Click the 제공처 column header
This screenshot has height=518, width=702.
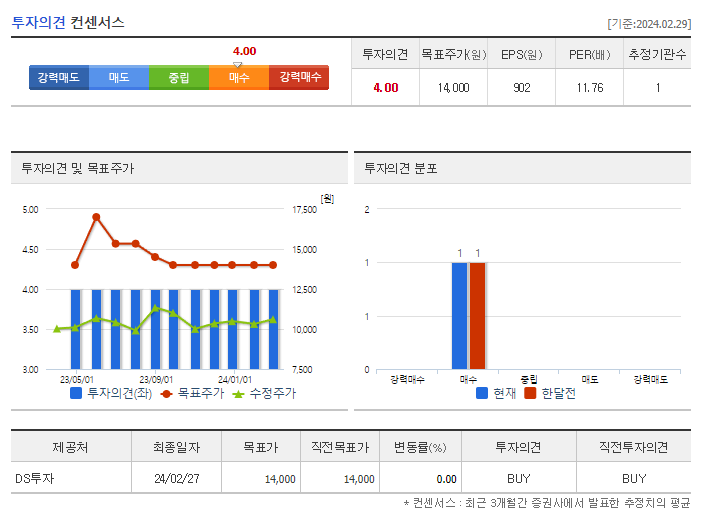70,447
